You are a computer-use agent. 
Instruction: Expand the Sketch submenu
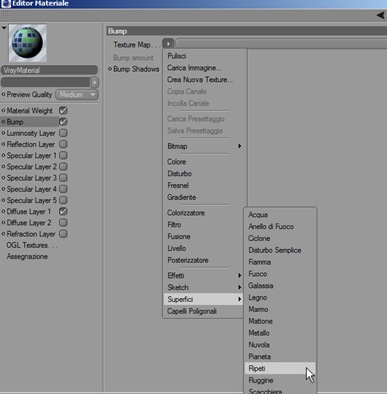tap(204, 287)
